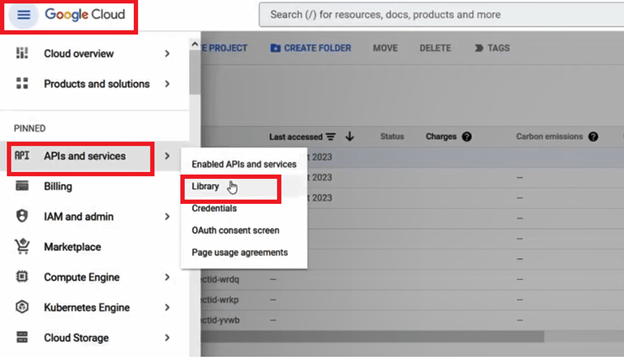The height and width of the screenshot is (362, 624).
Task: Click the menu scroll-up arrow
Action: coord(195,44)
